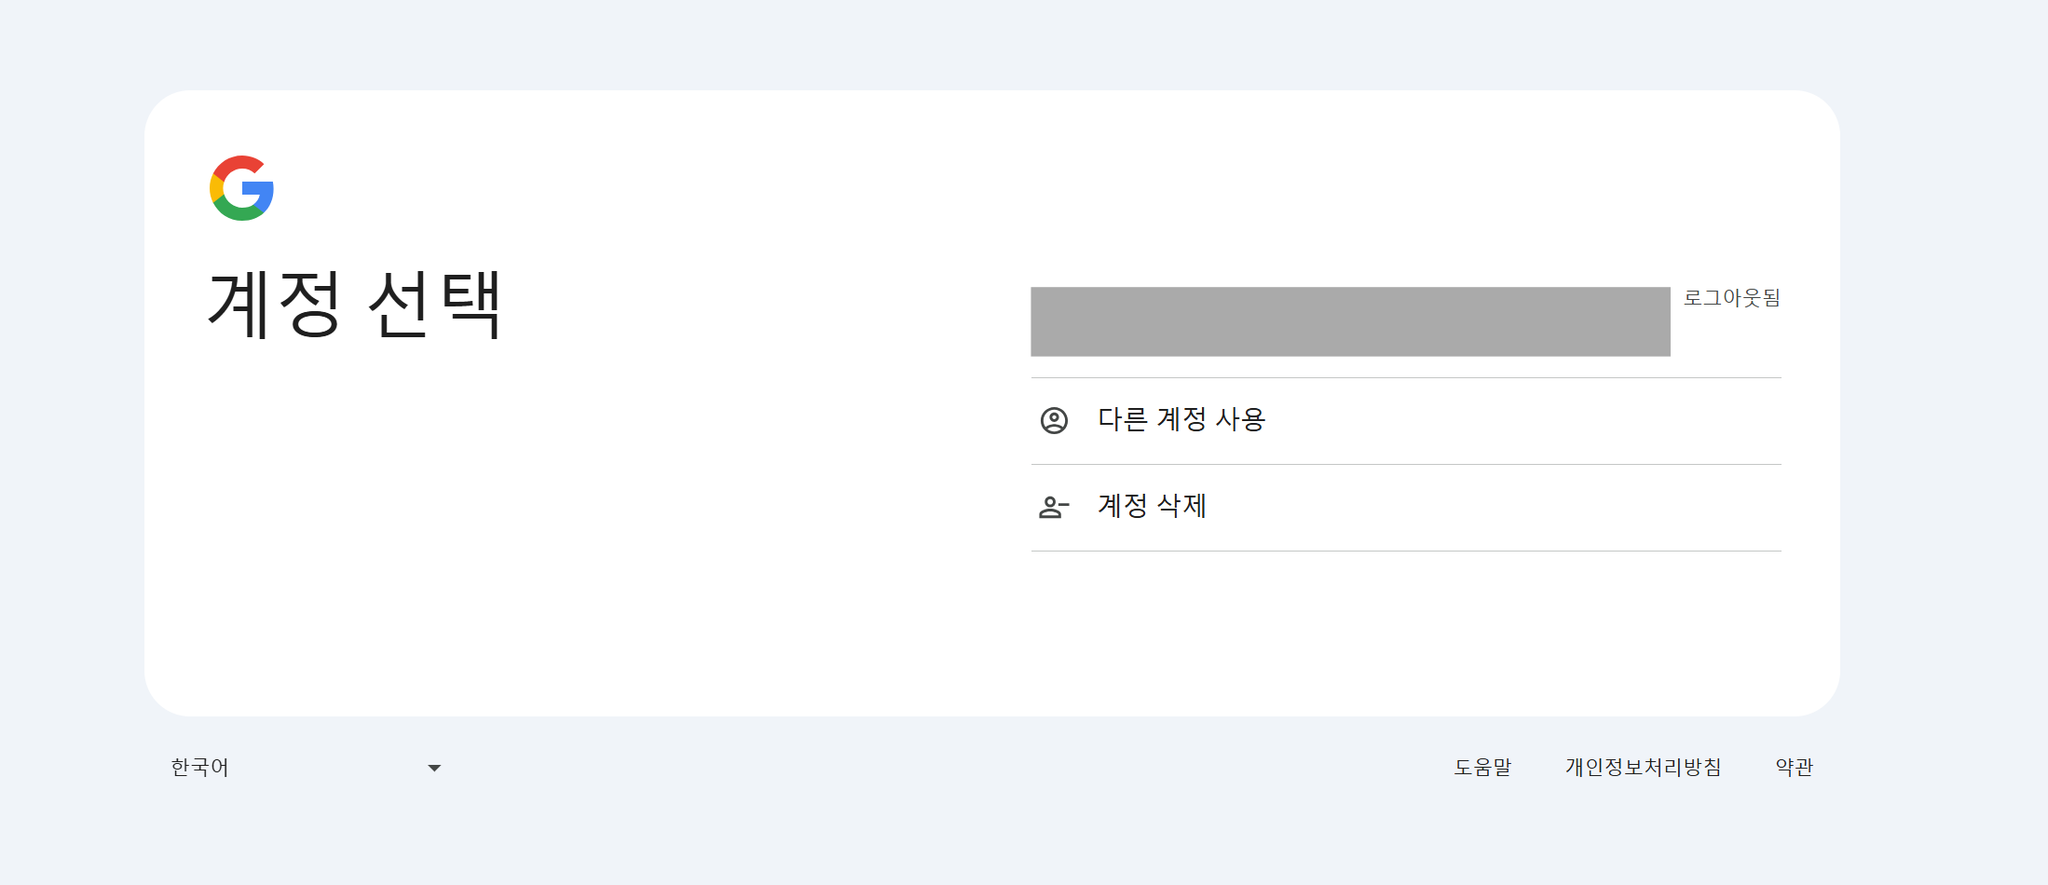Viewport: 2048px width, 885px height.
Task: Open the 약관 link
Action: pyautogui.click(x=1794, y=767)
